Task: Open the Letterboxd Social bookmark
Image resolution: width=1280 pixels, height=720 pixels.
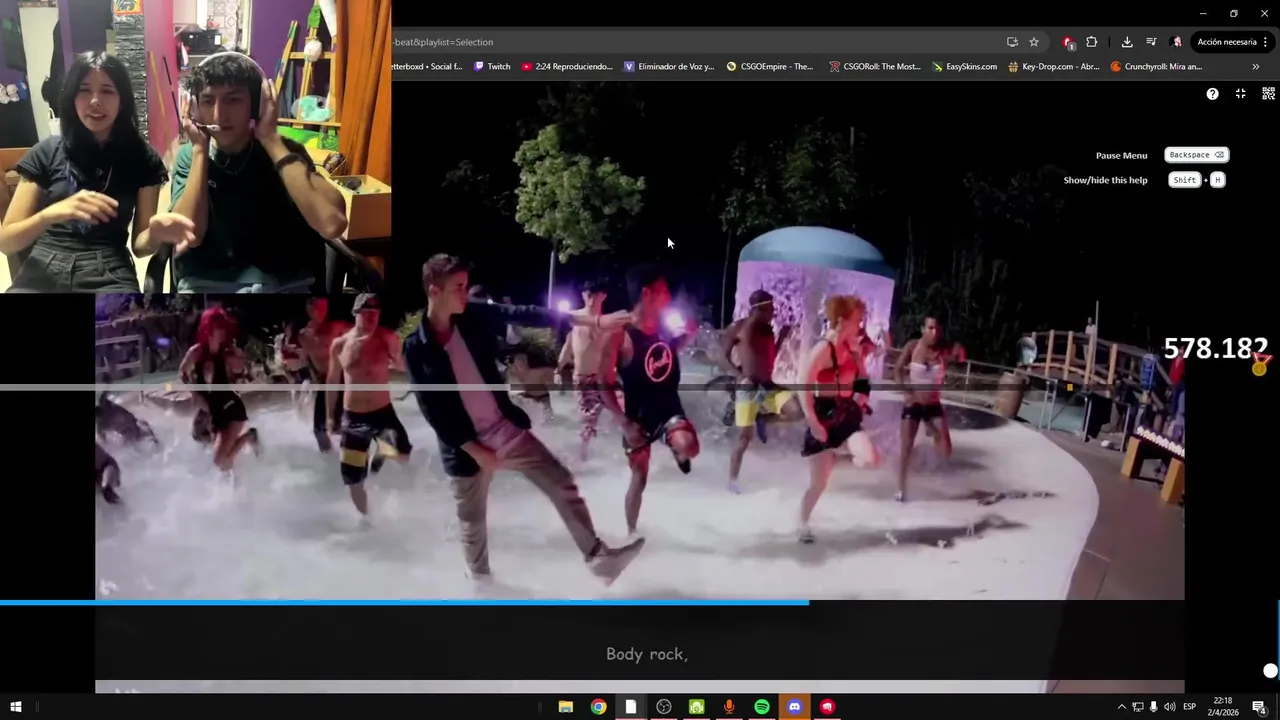Action: tap(427, 67)
